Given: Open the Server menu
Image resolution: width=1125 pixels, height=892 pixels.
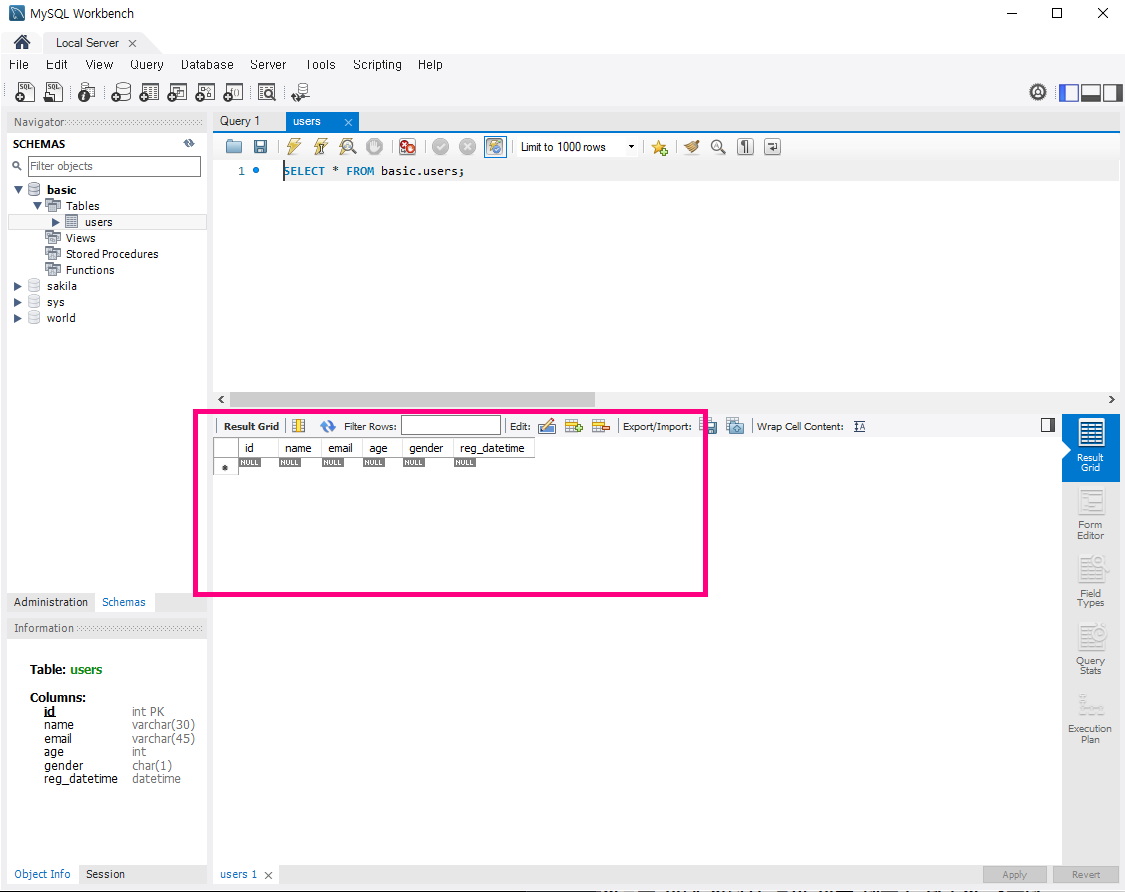Looking at the screenshot, I should coord(268,65).
